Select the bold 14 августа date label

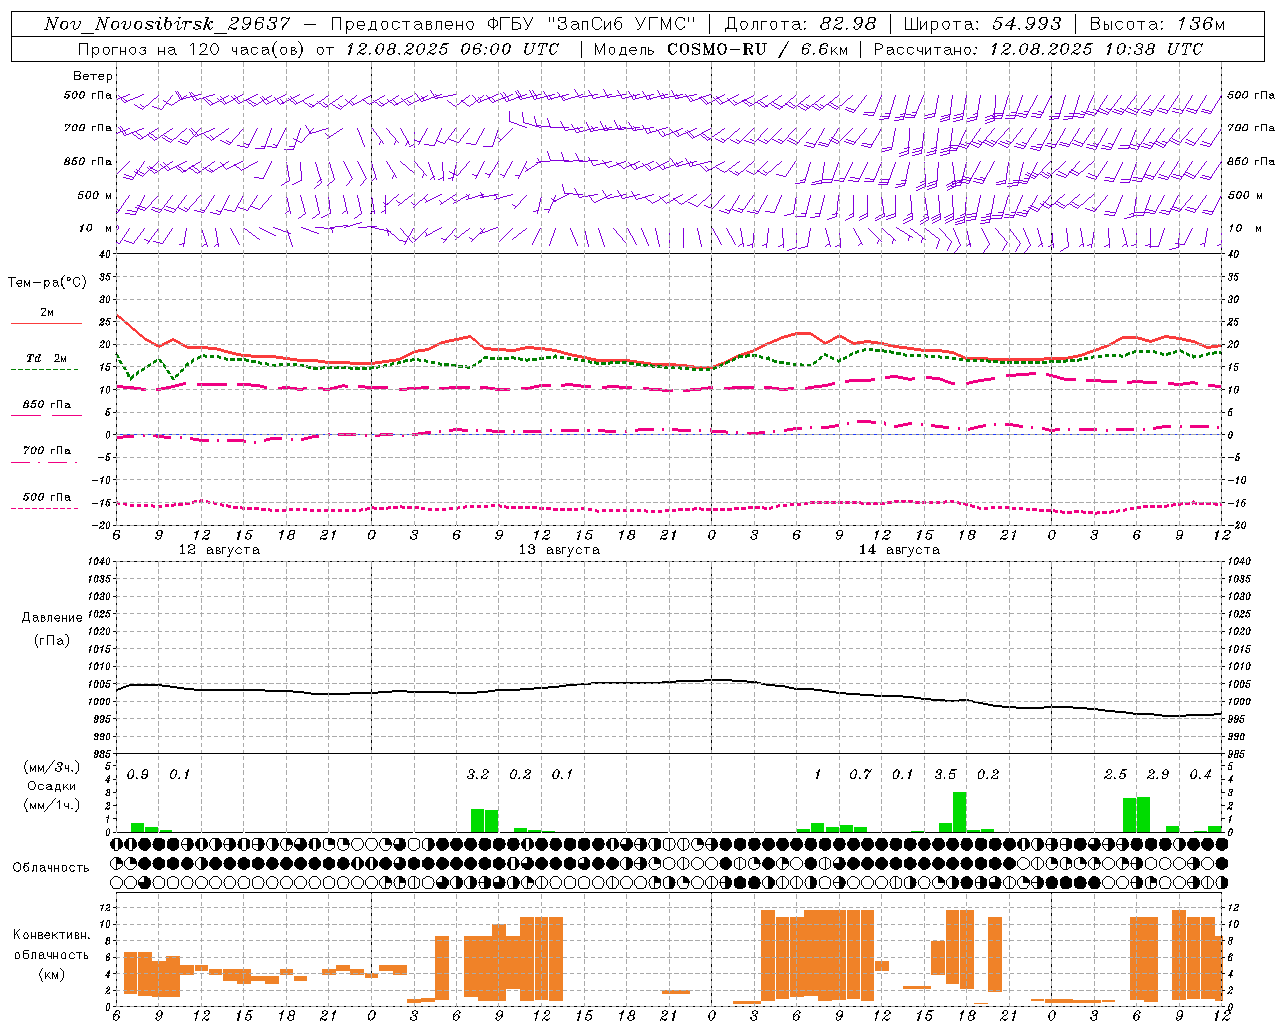click(899, 550)
